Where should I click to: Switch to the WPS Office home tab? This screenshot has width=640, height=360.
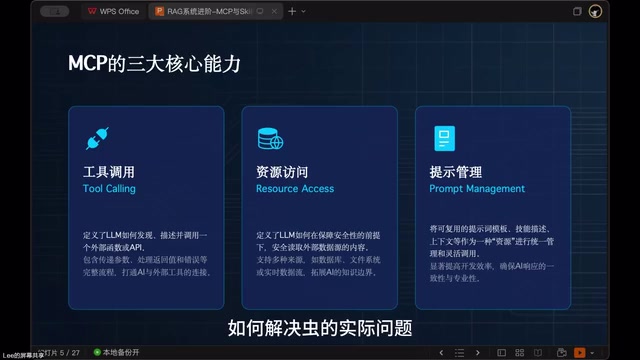point(114,11)
